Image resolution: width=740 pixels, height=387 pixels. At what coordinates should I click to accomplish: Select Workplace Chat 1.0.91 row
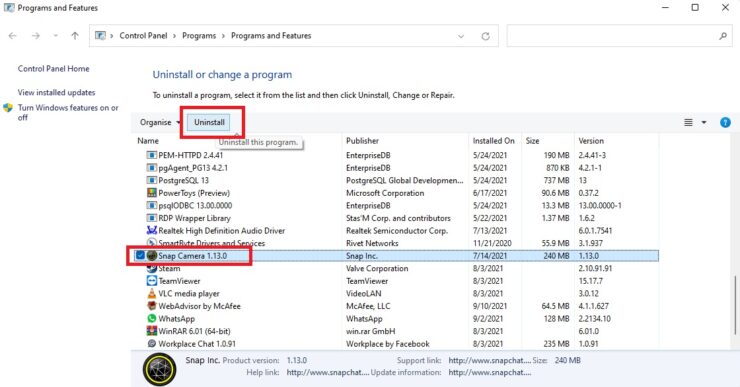point(395,344)
